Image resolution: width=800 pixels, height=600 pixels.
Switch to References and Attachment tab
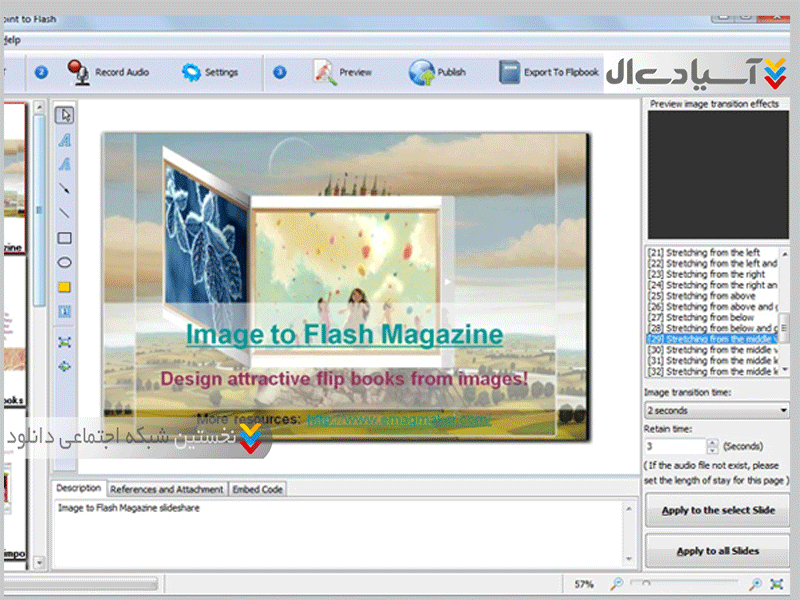click(166, 489)
